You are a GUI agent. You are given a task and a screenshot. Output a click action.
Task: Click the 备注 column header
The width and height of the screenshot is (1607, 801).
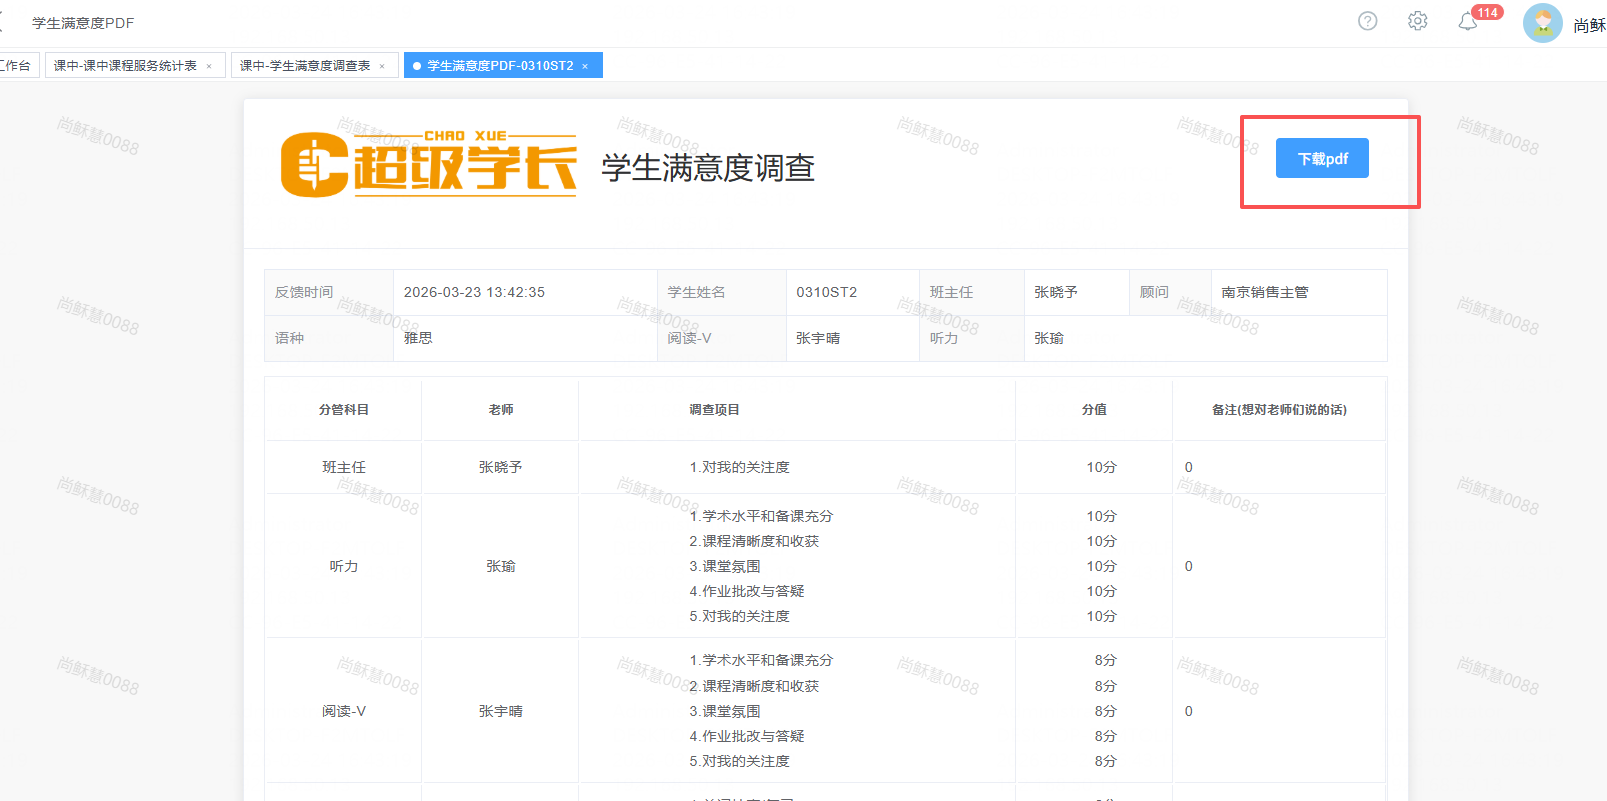click(x=1279, y=410)
